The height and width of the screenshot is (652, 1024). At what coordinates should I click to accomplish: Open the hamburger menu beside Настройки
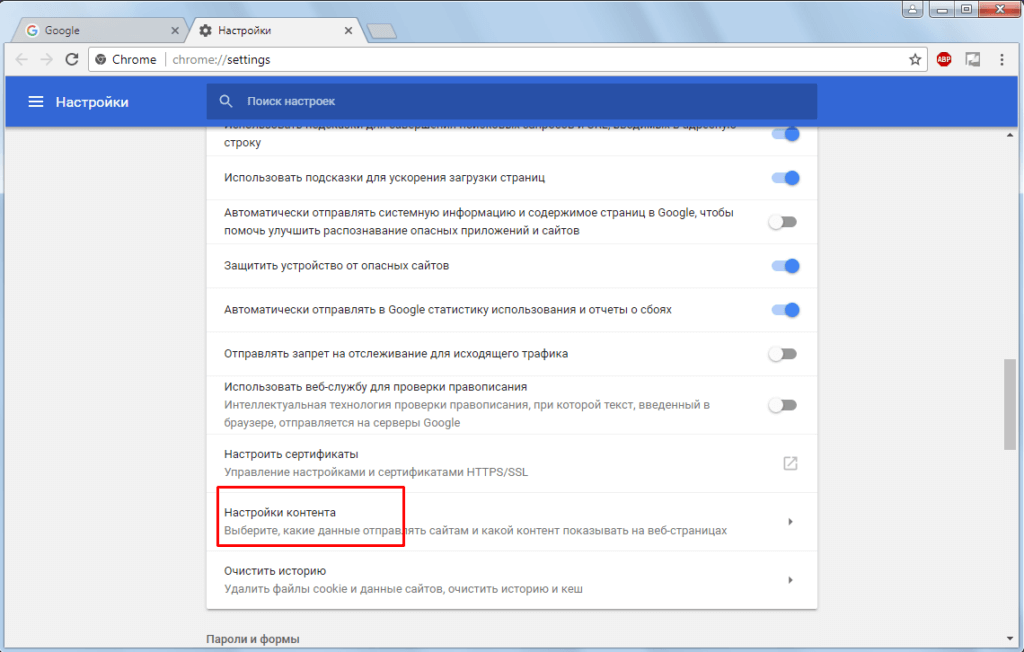click(x=36, y=102)
